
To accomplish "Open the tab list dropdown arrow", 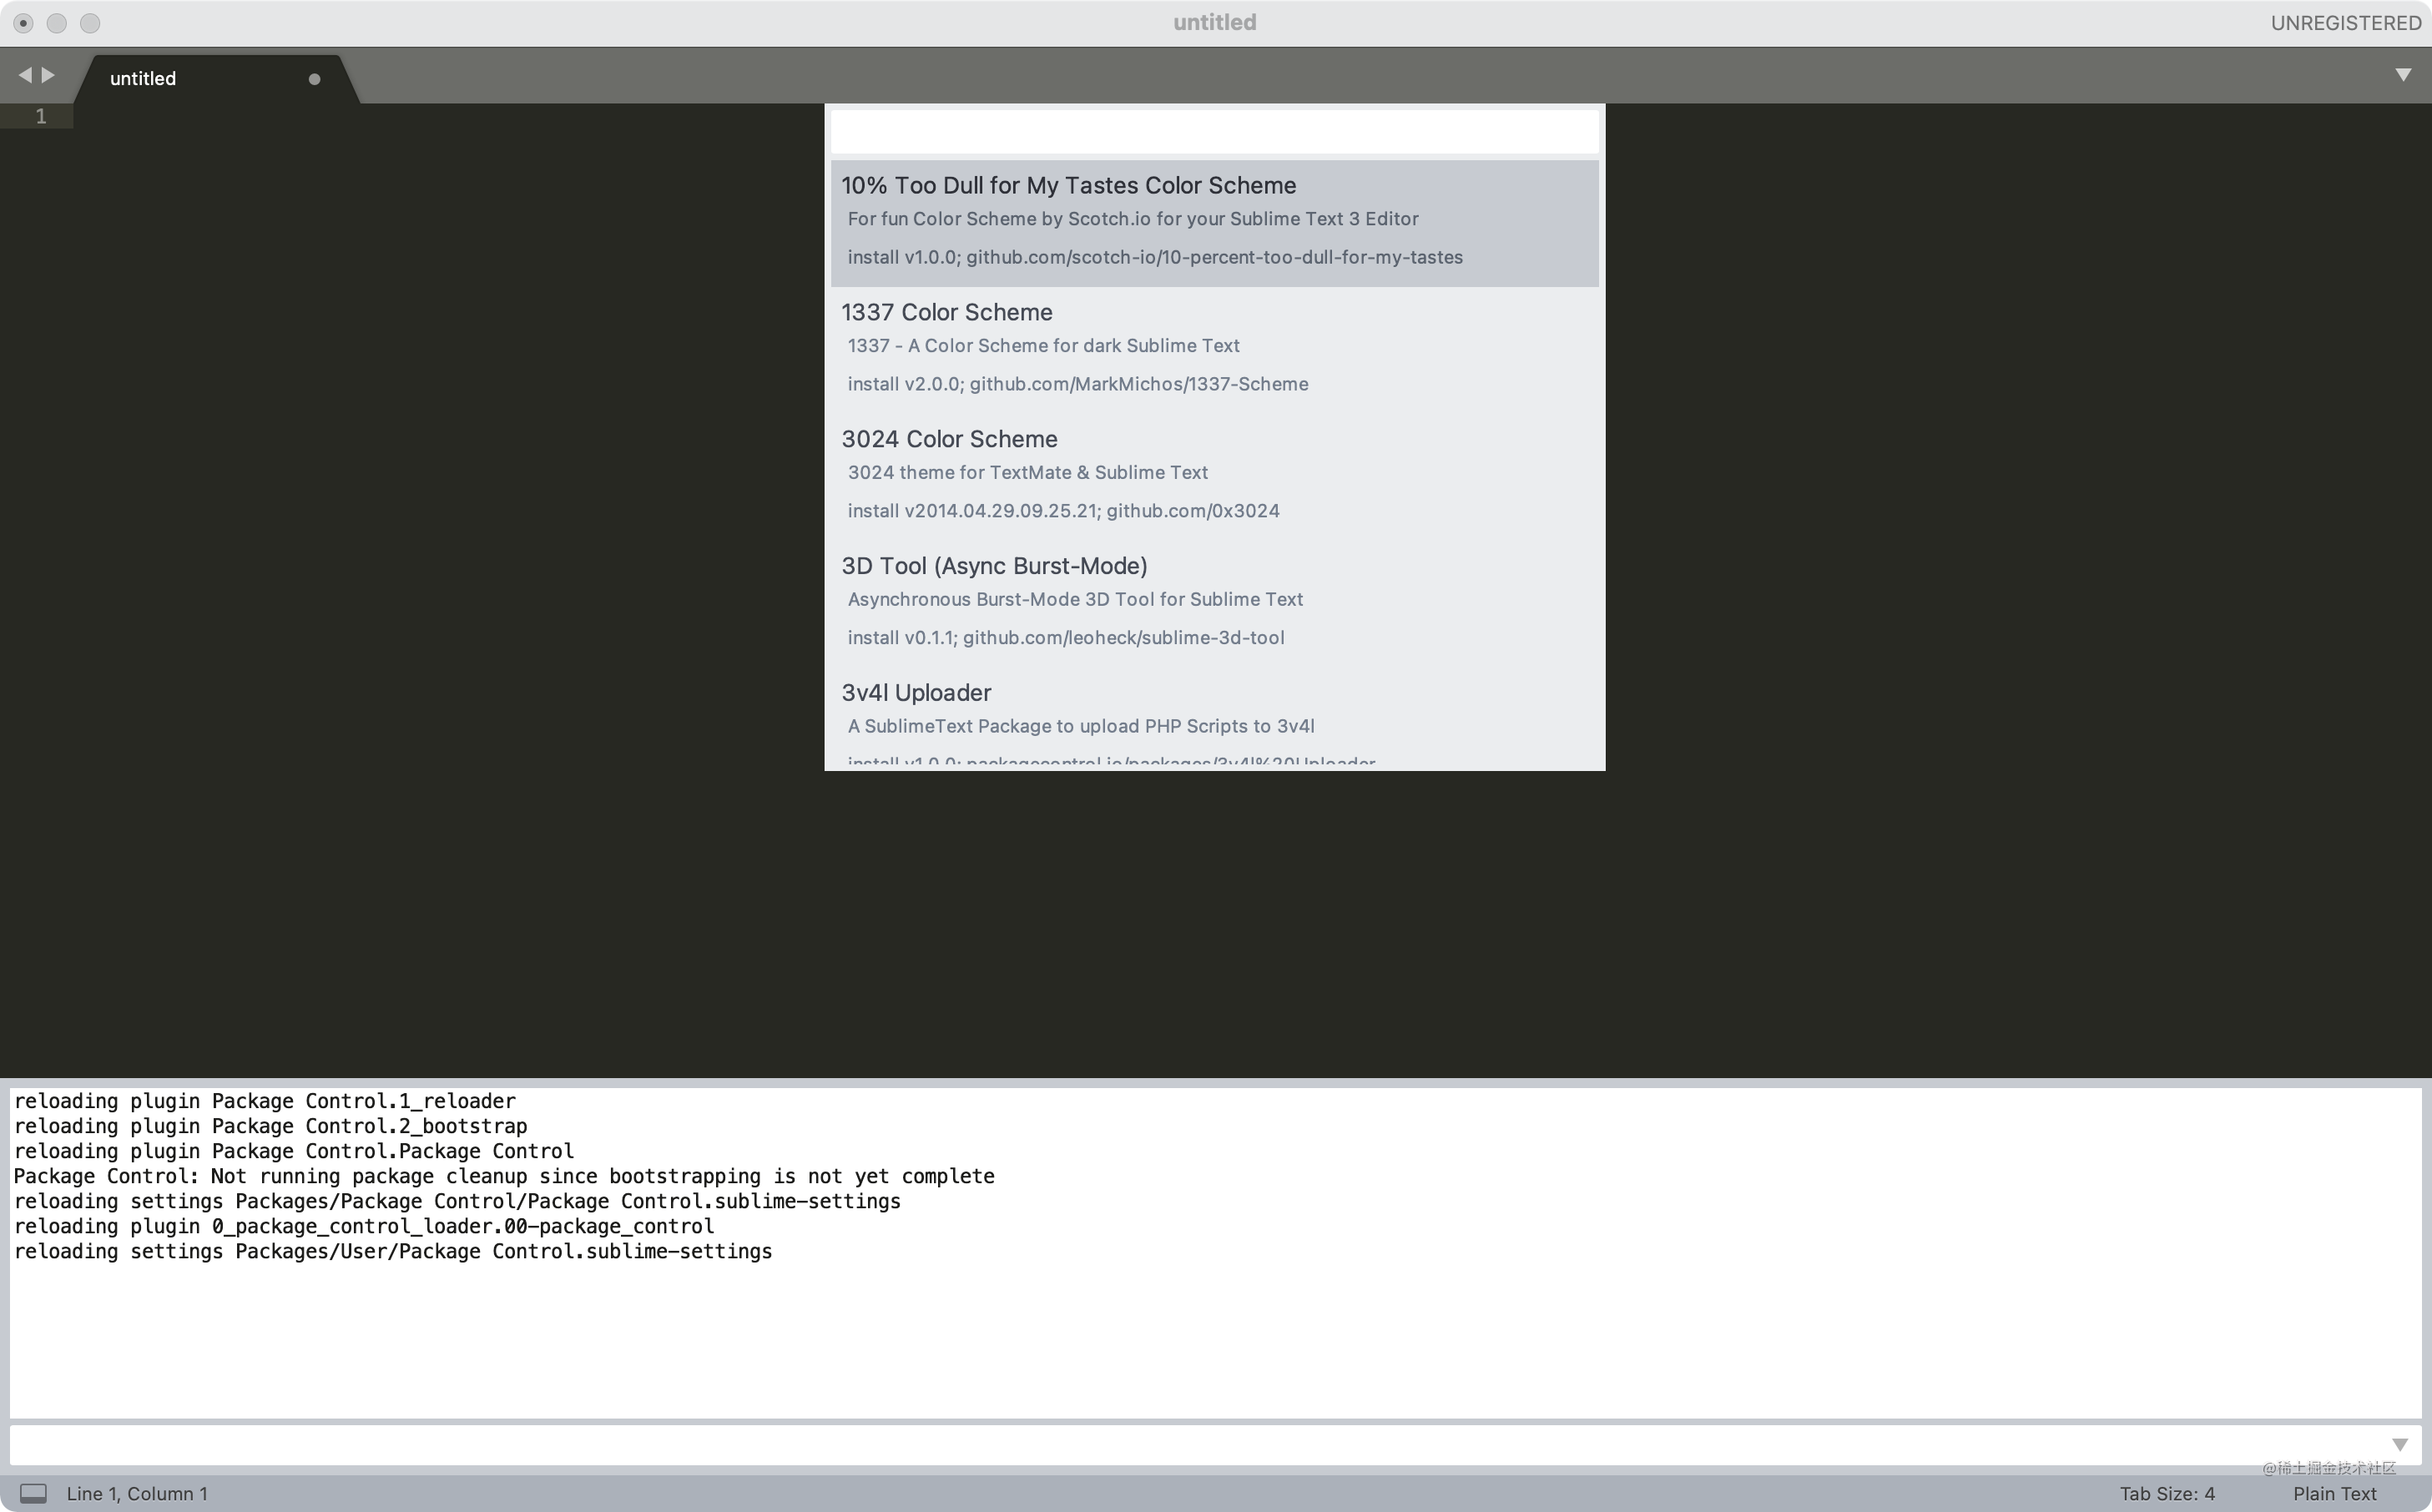I will click(x=2403, y=75).
